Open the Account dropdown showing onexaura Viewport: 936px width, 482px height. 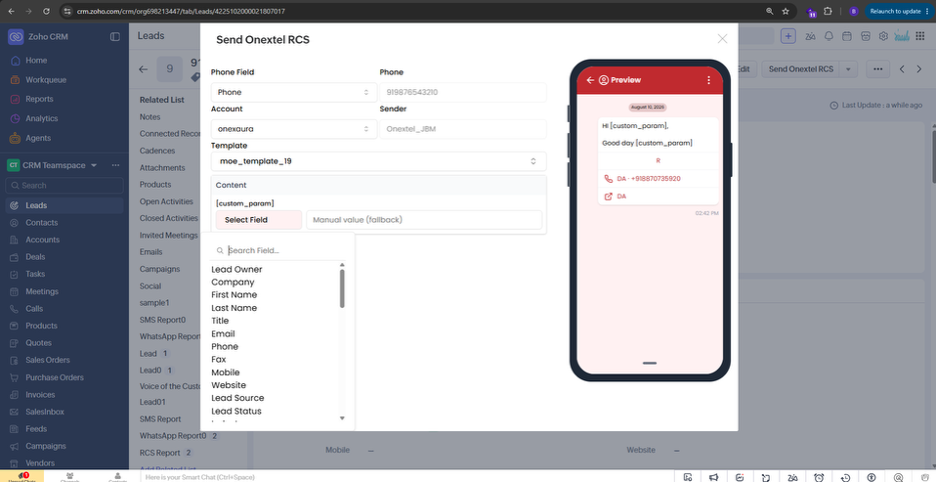[x=294, y=129]
